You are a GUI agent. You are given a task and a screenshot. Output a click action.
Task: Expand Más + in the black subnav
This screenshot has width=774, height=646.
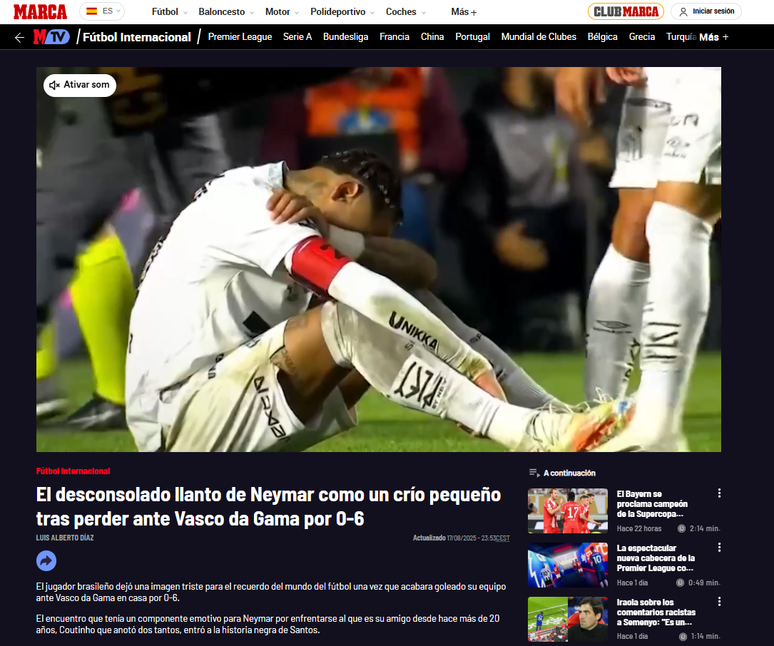714,37
